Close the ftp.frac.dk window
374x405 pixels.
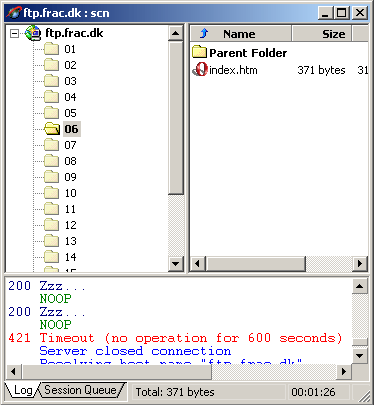pos(360,13)
